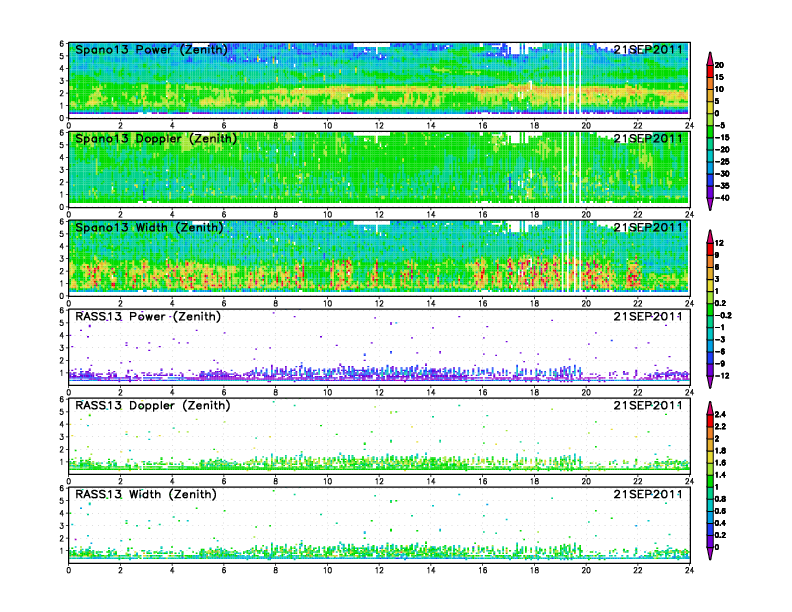Image resolution: width=792 pixels, height=612 pixels.
Task: Click the "Spano13 Doppler (Zenith)" panel title
Action: tap(156, 138)
